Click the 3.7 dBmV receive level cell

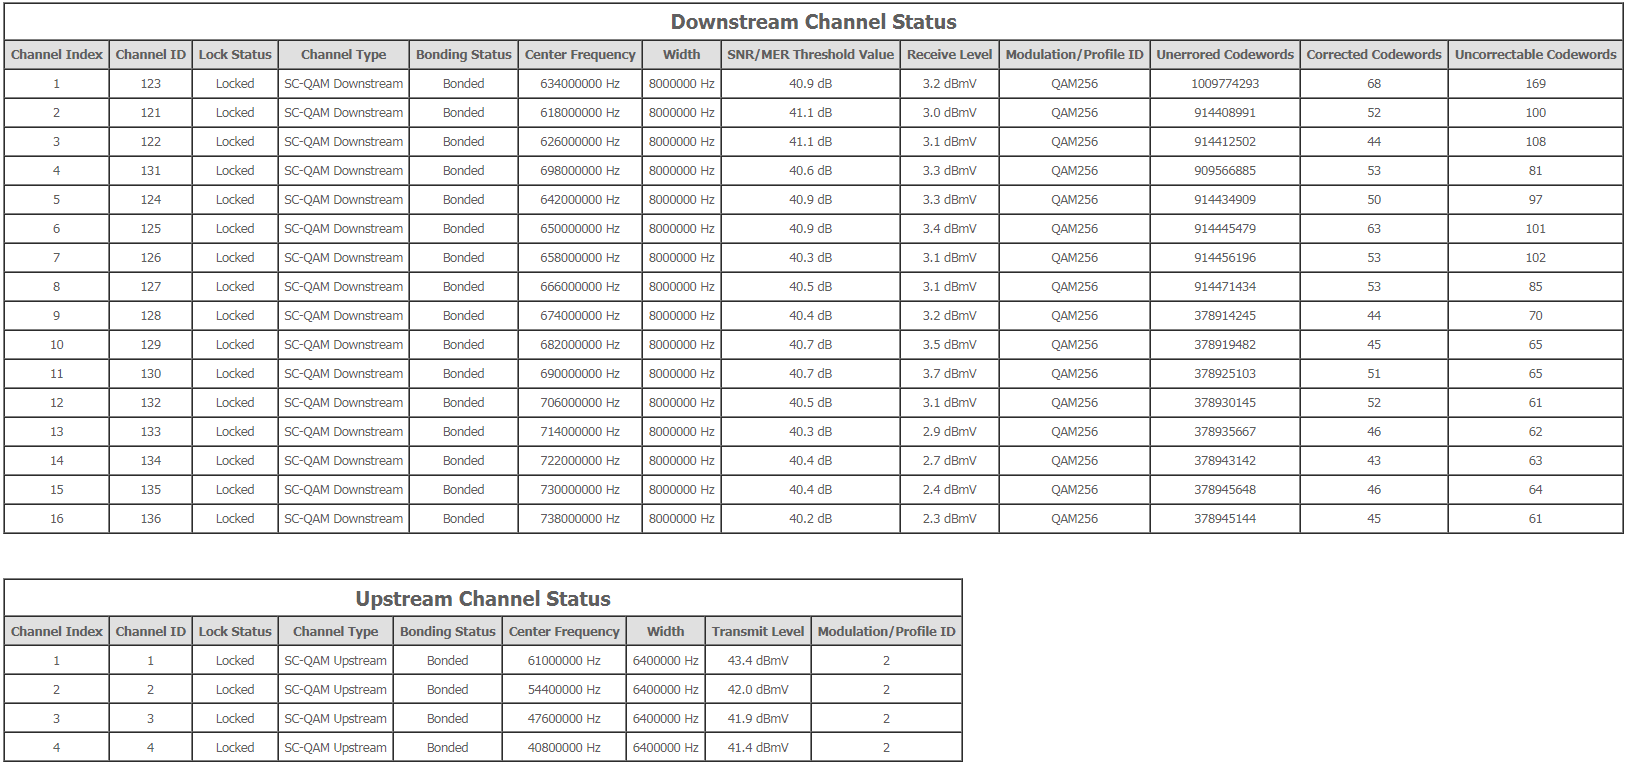[949, 374]
